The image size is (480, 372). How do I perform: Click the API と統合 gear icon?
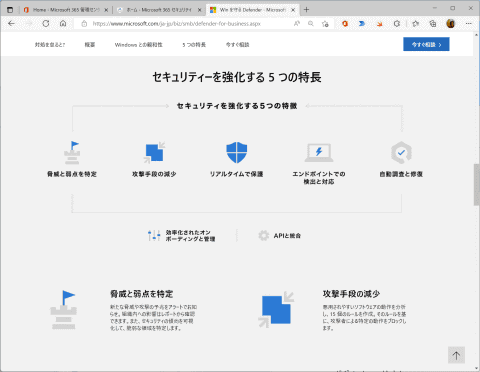point(264,236)
